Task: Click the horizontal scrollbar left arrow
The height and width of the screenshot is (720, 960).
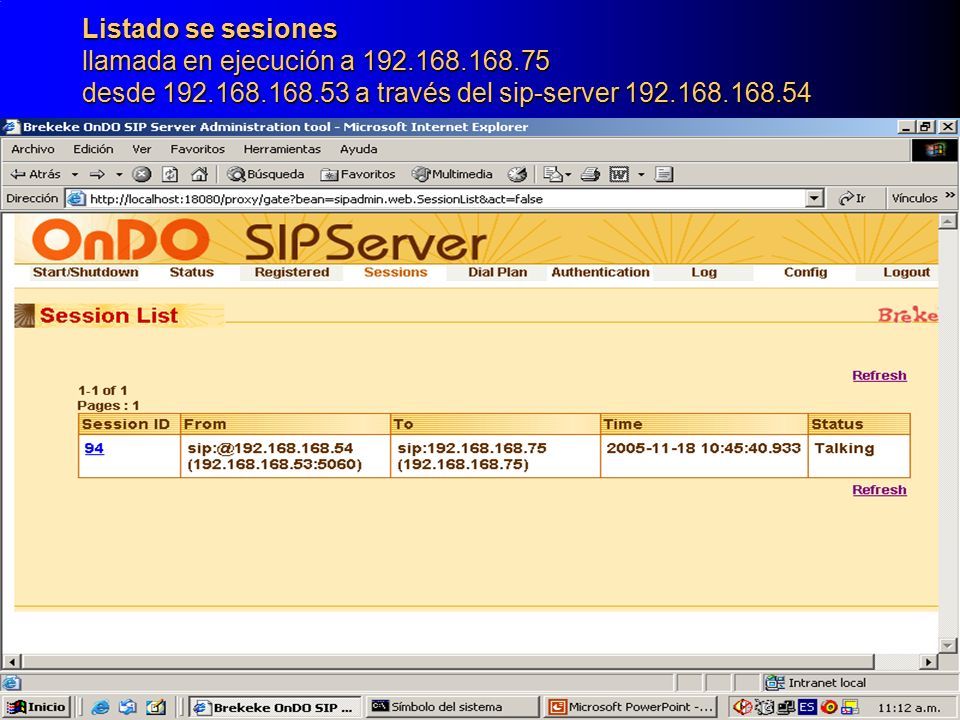Action: coord(12,662)
